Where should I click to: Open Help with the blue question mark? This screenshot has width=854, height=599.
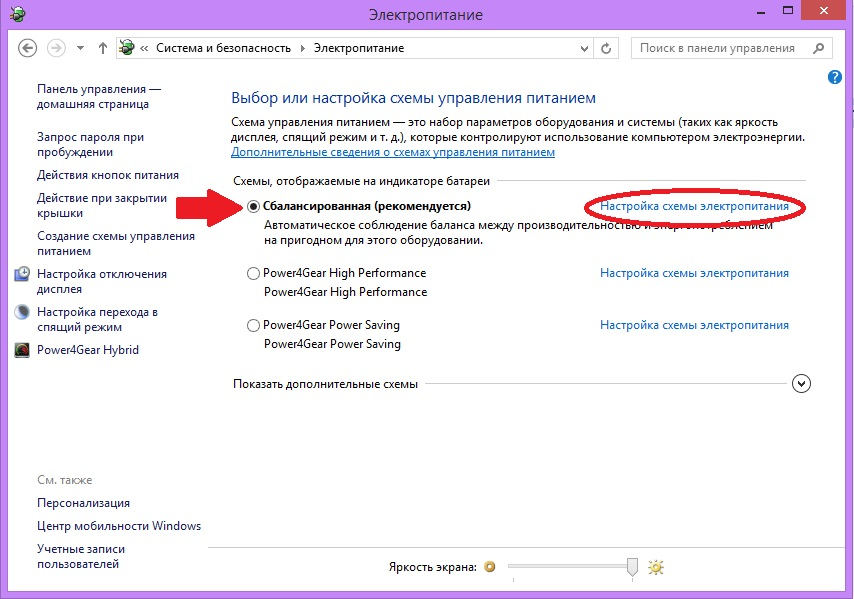pos(834,77)
